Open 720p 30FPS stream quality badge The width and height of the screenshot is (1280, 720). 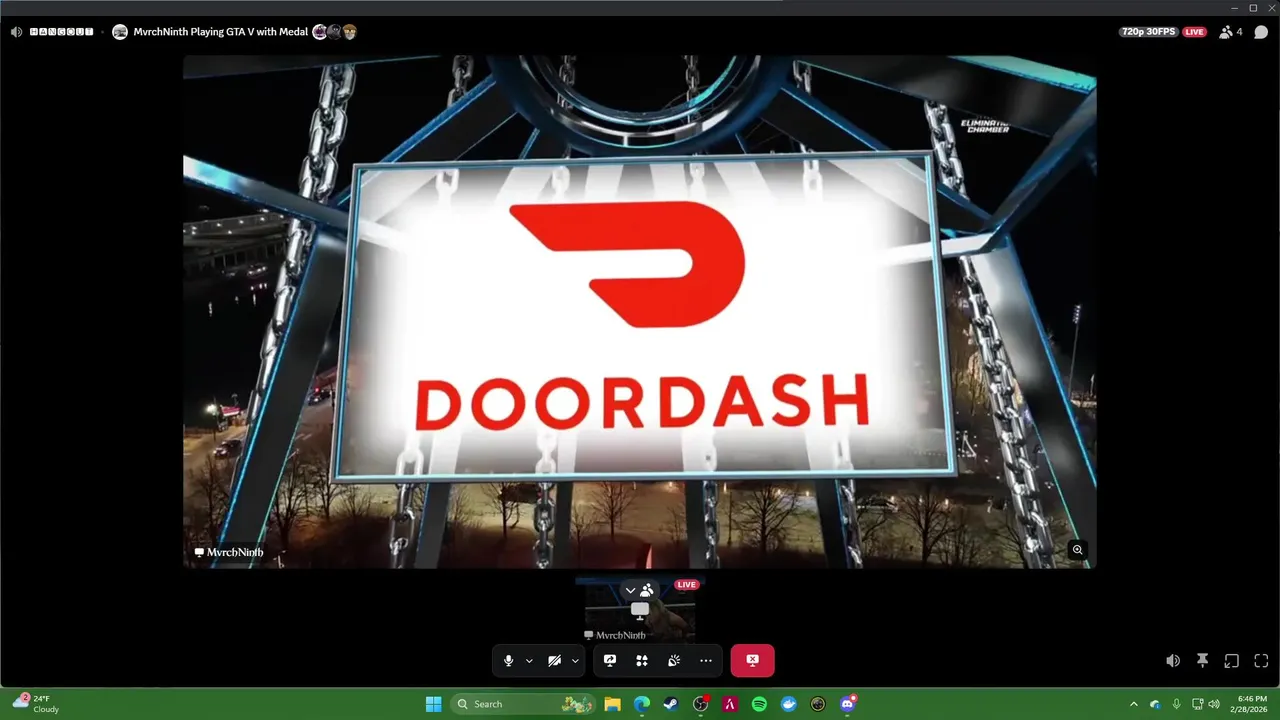(1148, 32)
